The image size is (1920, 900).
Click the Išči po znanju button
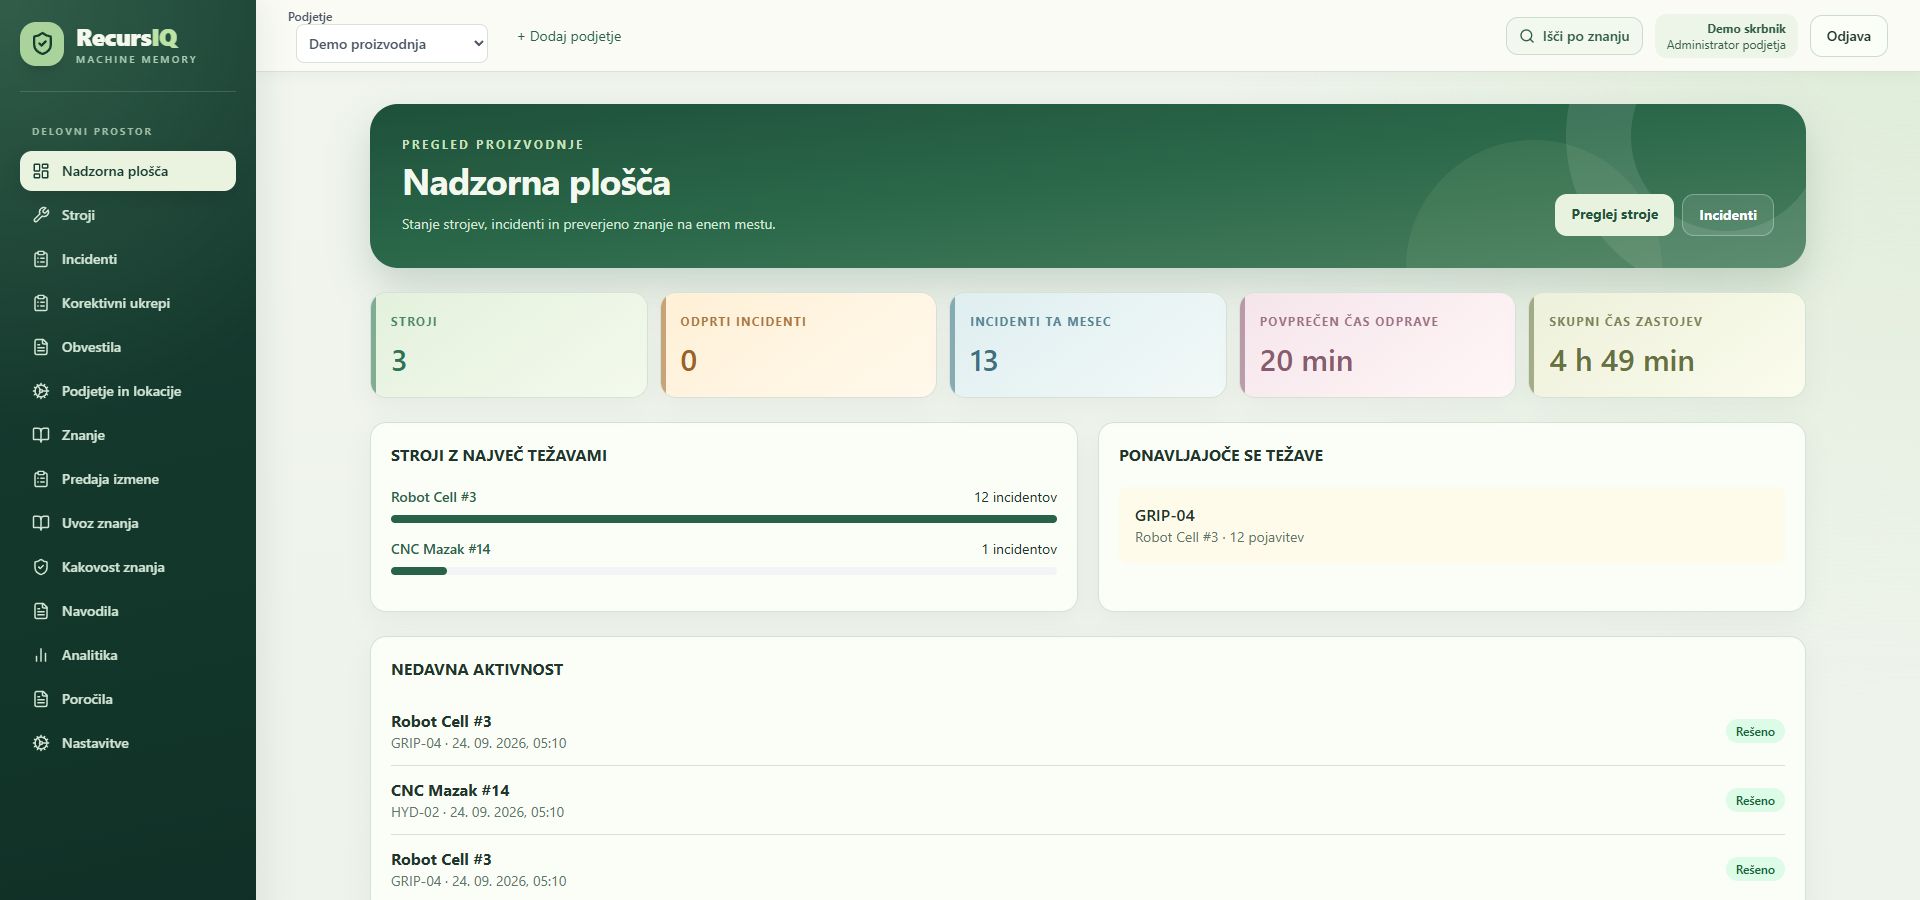pyautogui.click(x=1574, y=36)
